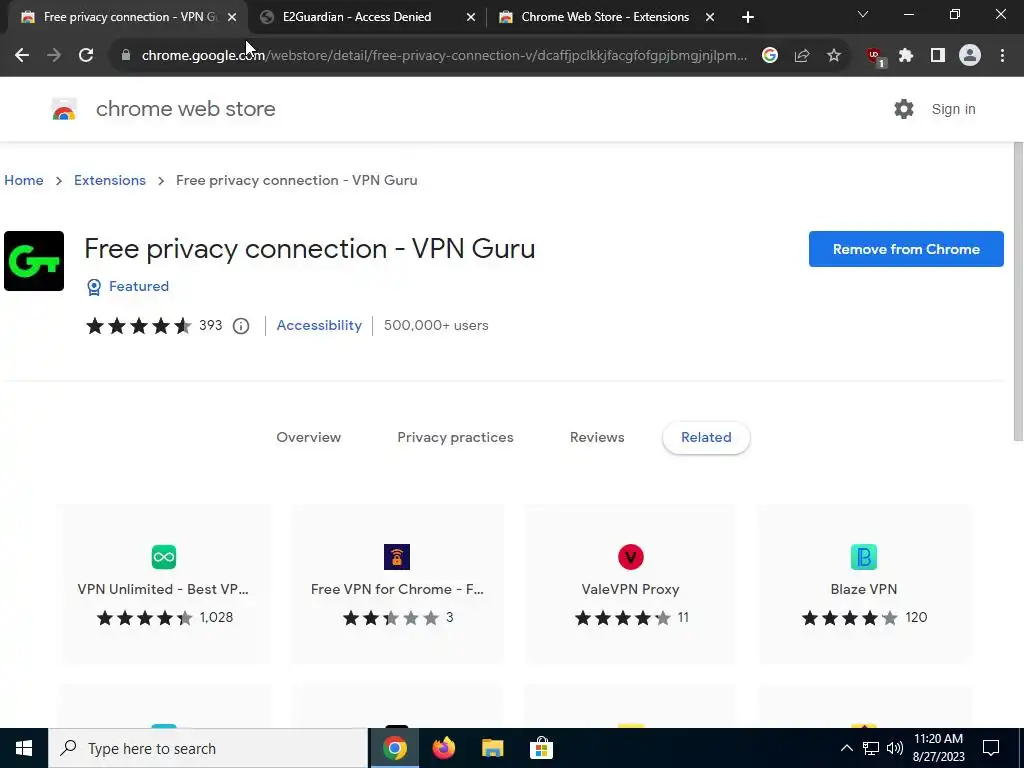This screenshot has width=1024, height=768.
Task: Click the ratings info icon next to 393
Action: pos(241,326)
